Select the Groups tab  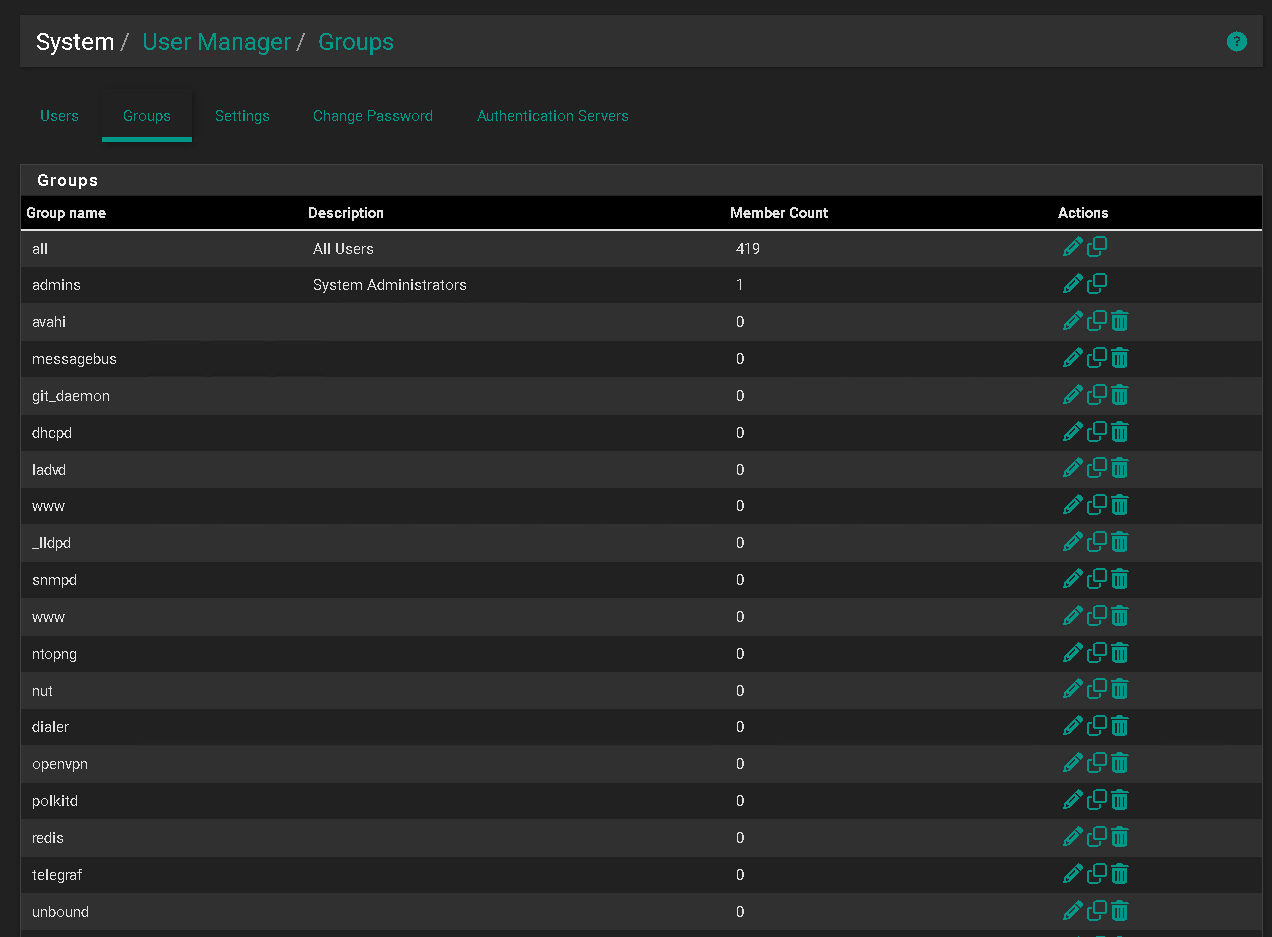click(x=147, y=116)
